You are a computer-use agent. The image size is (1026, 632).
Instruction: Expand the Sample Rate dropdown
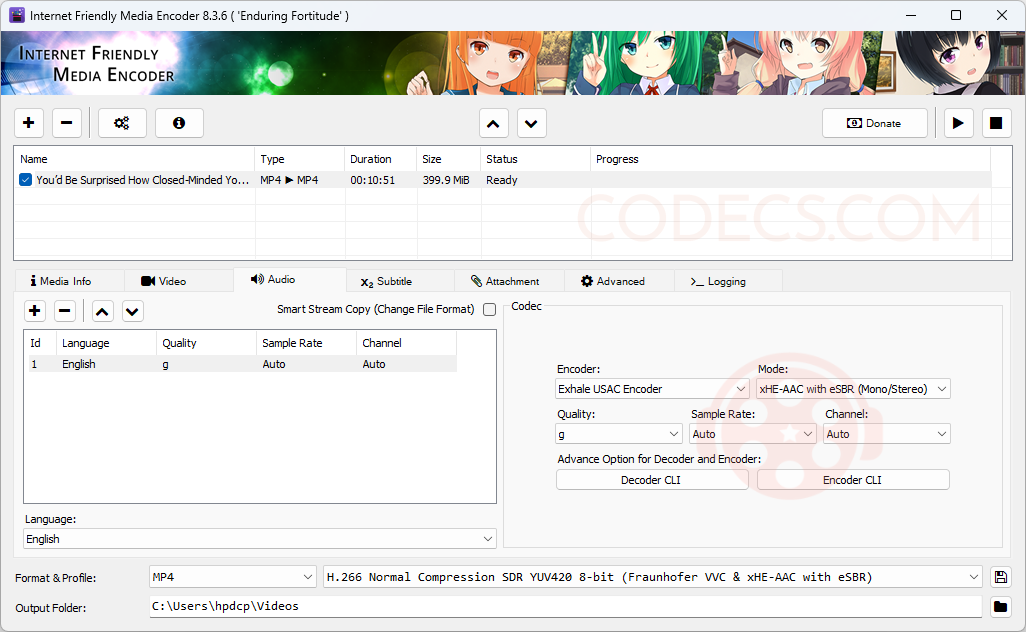[752, 434]
